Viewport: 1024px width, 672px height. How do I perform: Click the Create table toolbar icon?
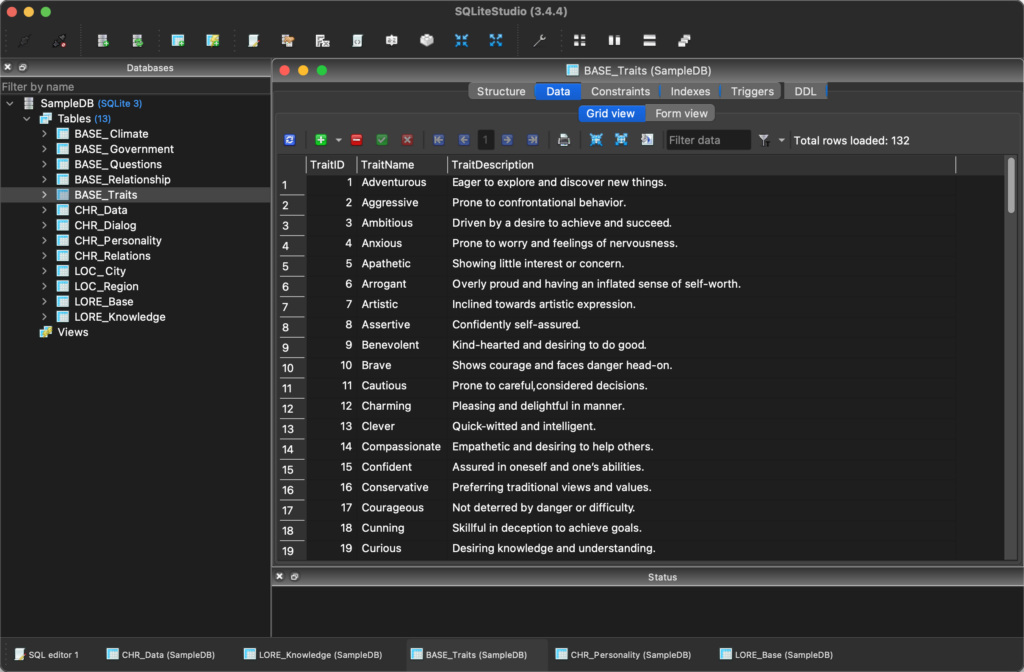178,40
